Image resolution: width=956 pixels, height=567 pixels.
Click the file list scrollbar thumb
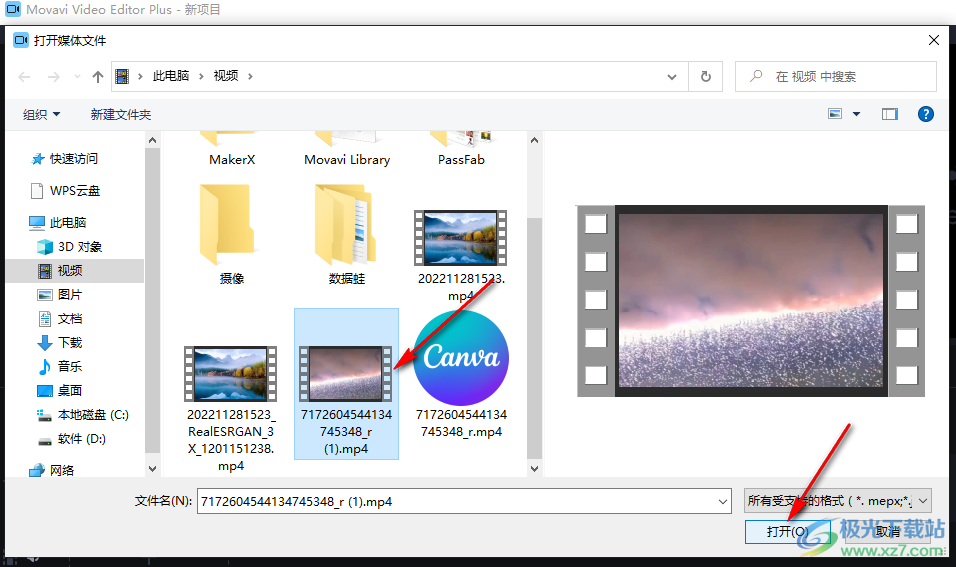coord(534,338)
